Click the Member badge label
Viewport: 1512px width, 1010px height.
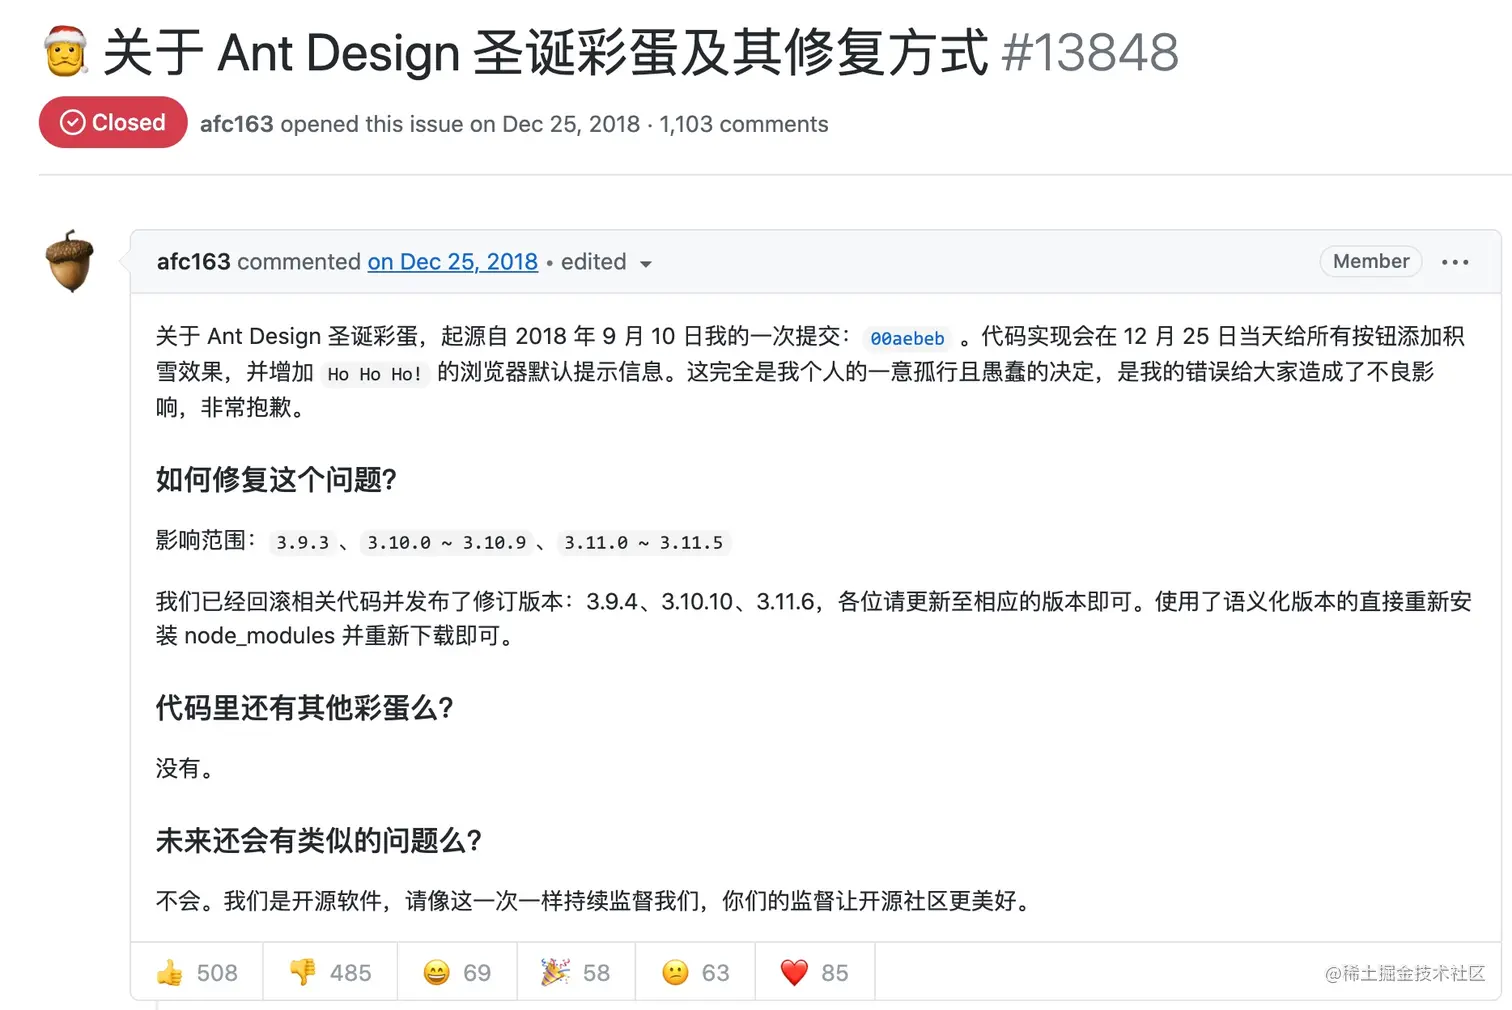coord(1371,261)
